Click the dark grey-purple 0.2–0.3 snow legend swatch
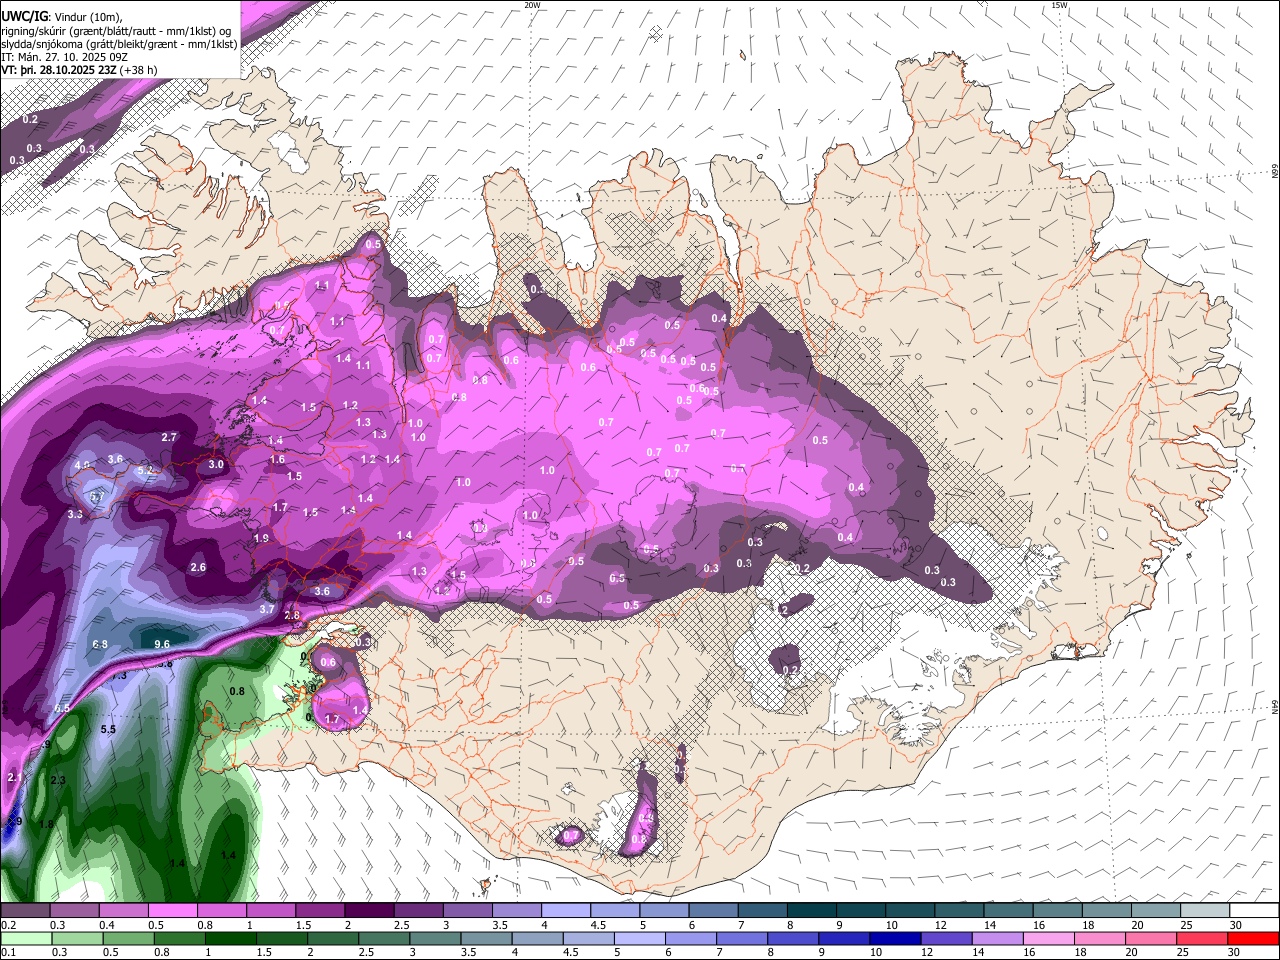 [x=25, y=911]
